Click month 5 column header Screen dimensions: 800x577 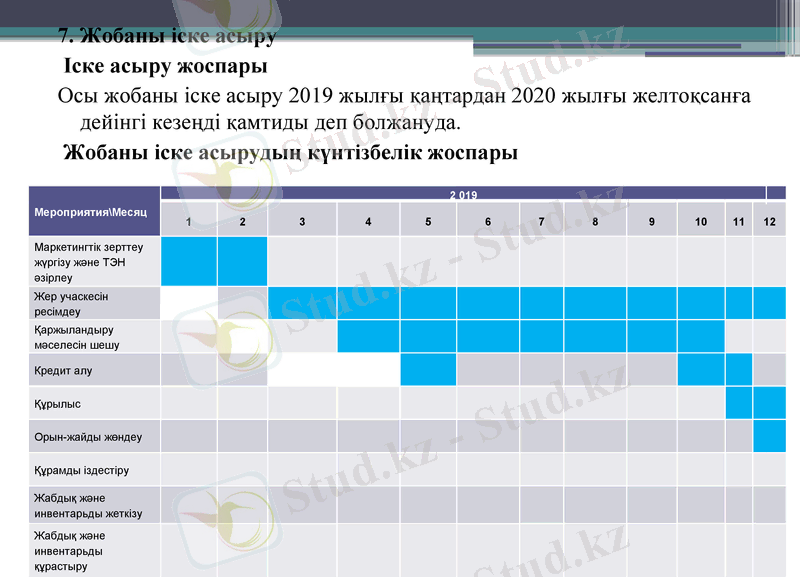pos(428,221)
